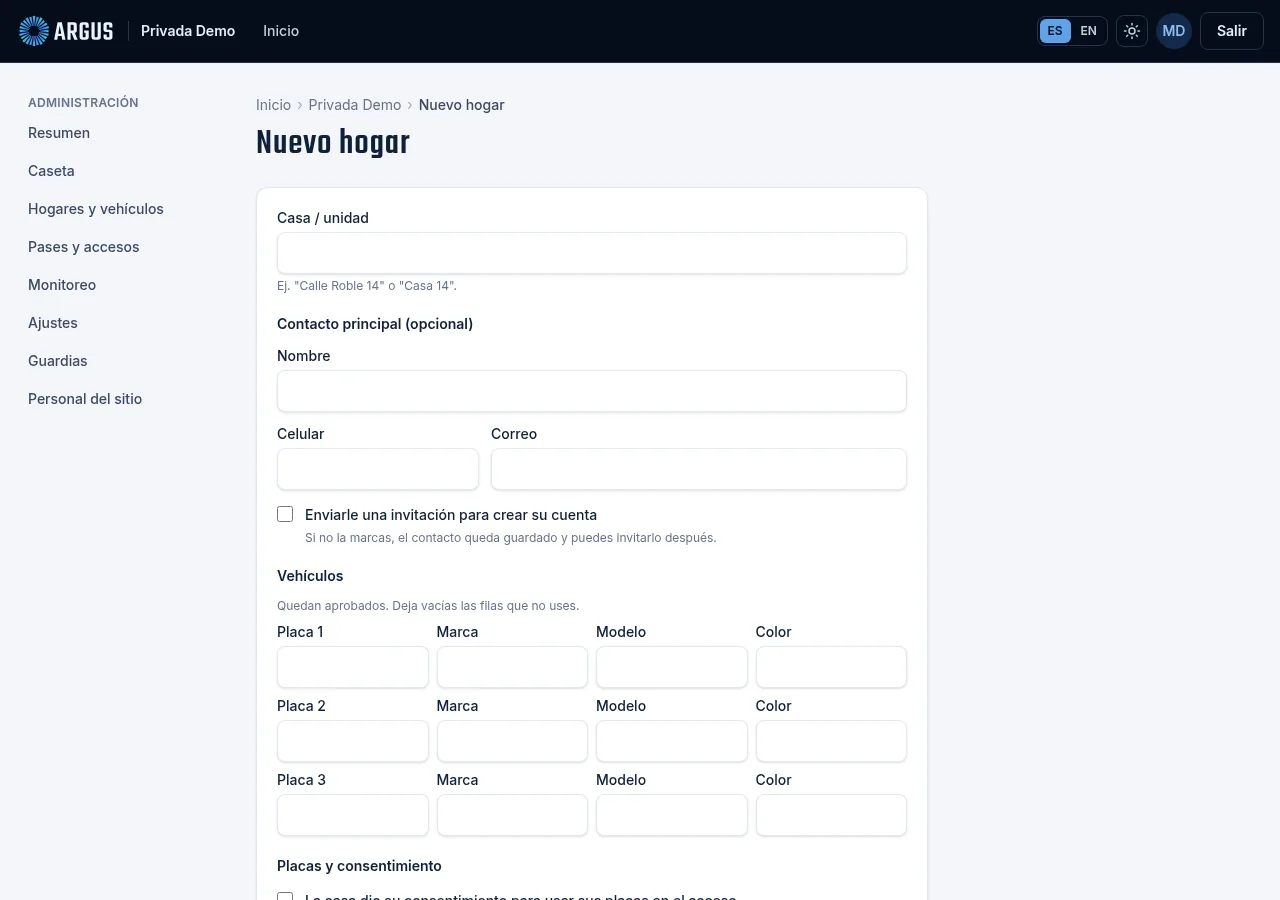Click the ADMINISTRACIÓN sidebar heading

pos(83,103)
